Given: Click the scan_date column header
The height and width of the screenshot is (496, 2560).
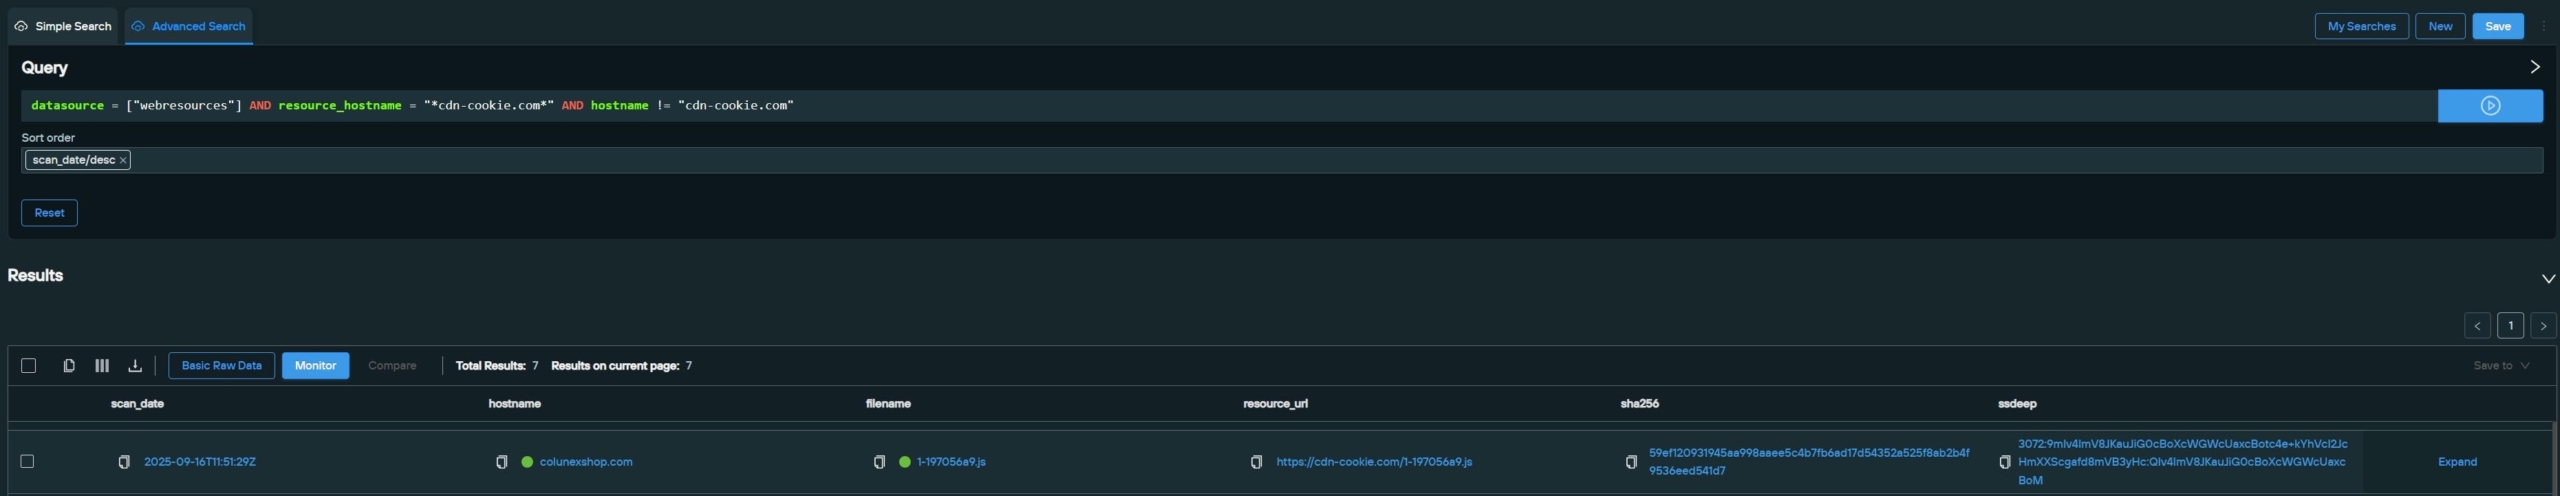Looking at the screenshot, I should tap(137, 404).
